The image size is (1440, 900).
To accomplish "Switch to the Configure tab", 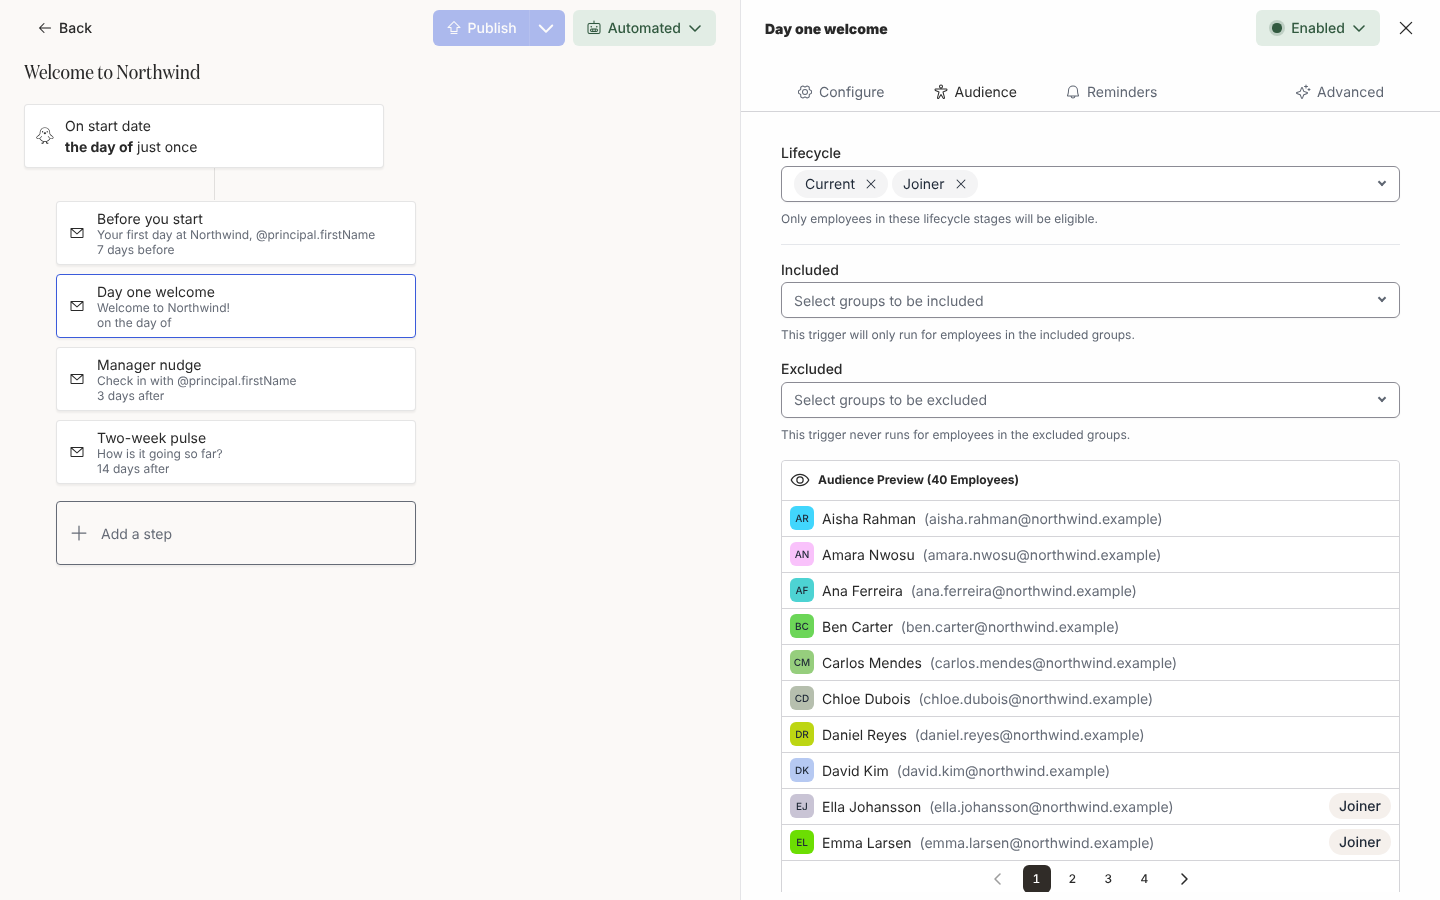I will pyautogui.click(x=841, y=92).
